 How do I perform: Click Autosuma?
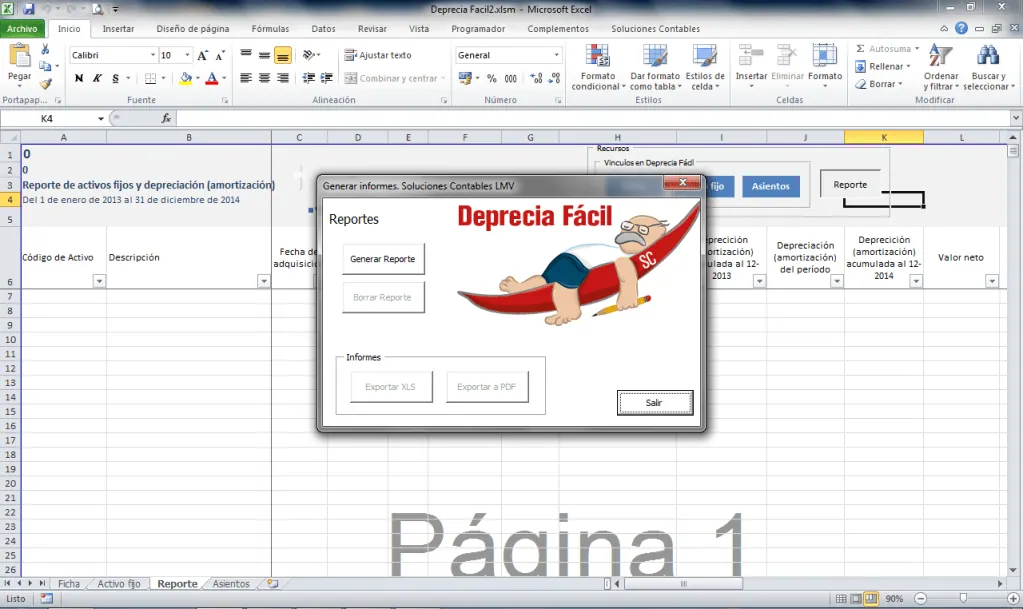pyautogui.click(x=887, y=49)
